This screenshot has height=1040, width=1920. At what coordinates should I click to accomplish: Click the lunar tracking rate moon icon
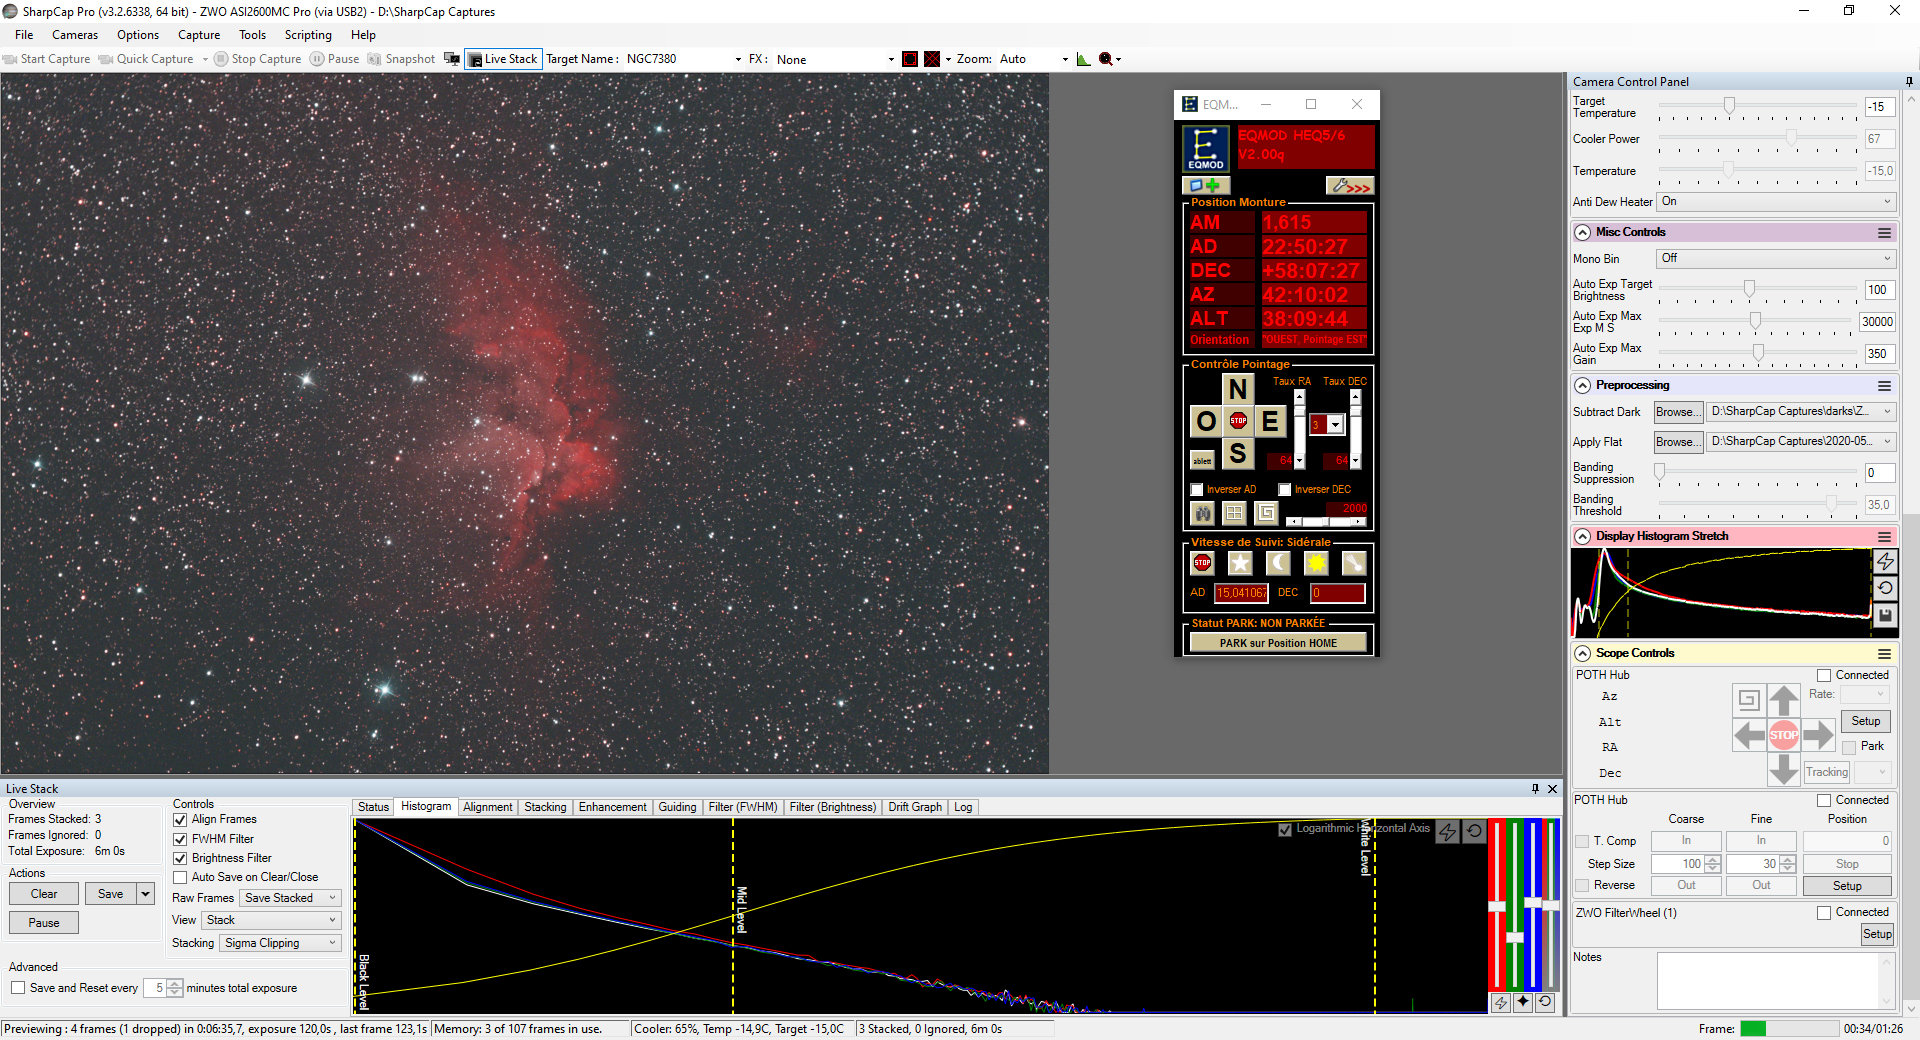tap(1278, 563)
